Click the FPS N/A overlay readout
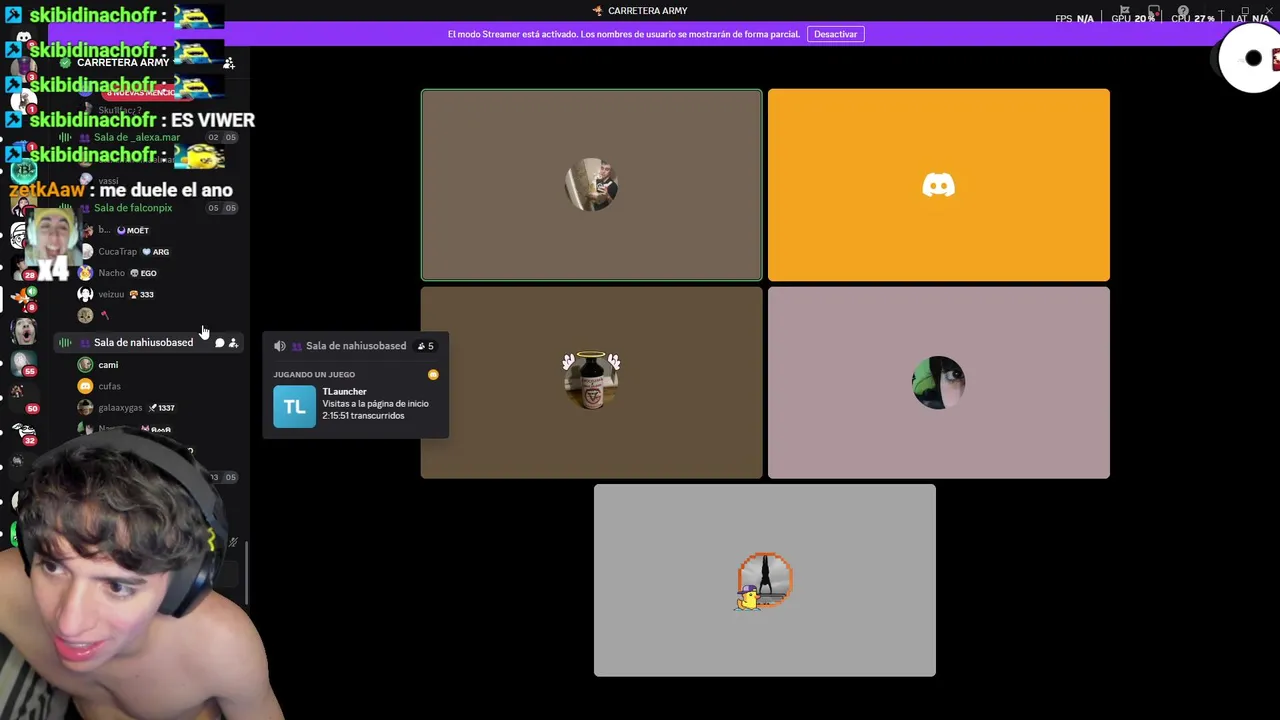The width and height of the screenshot is (1280, 720). click(x=1074, y=19)
